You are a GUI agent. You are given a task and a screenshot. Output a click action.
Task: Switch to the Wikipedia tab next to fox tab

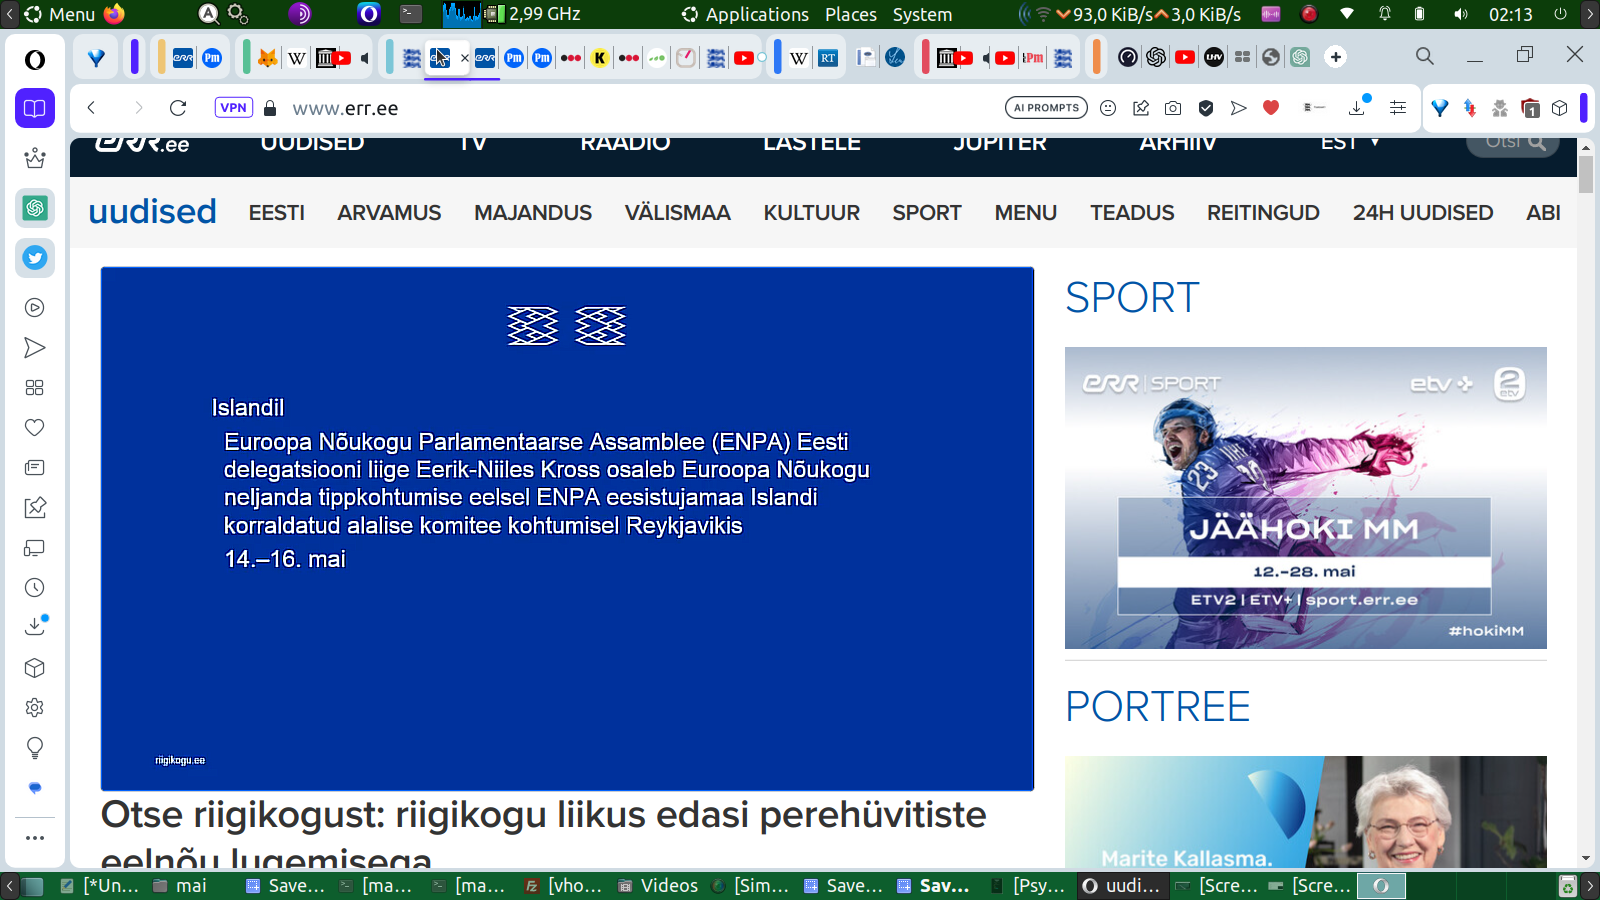(x=297, y=58)
